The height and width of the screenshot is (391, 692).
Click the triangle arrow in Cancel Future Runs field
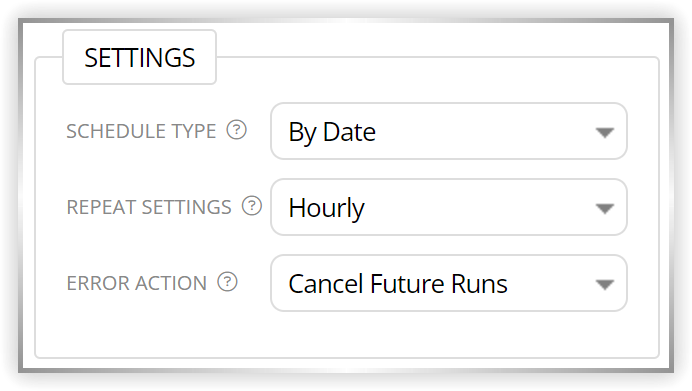click(x=605, y=285)
